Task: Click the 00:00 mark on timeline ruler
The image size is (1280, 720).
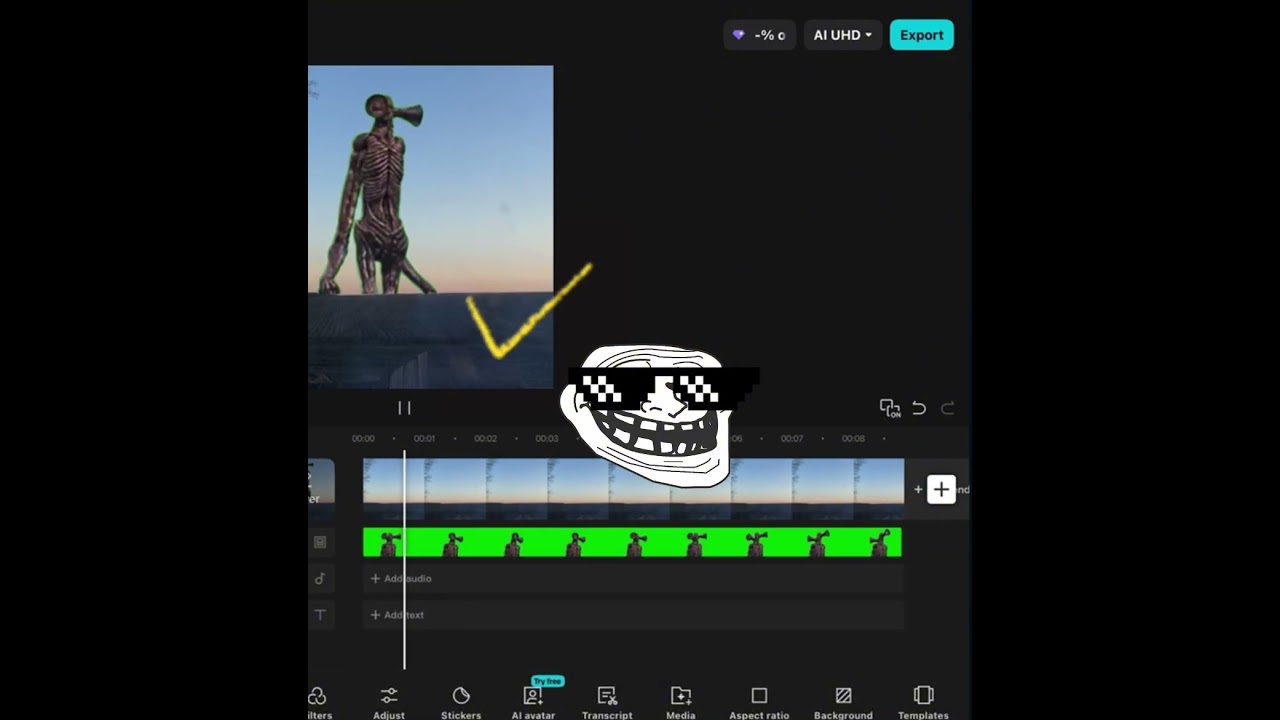Action: pyautogui.click(x=363, y=438)
